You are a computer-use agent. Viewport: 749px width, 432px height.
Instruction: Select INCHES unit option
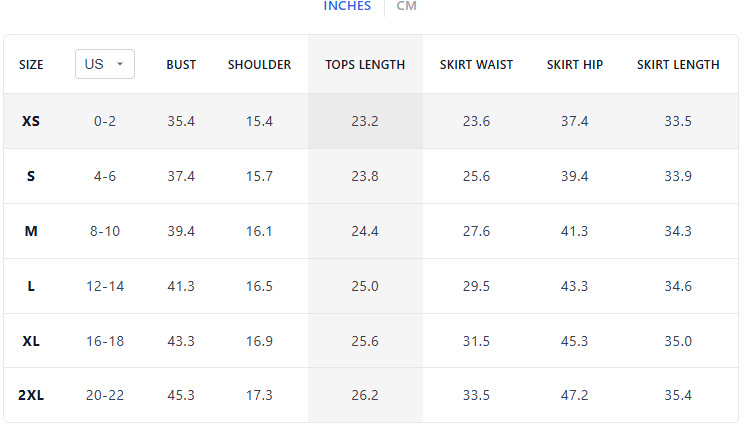347,6
